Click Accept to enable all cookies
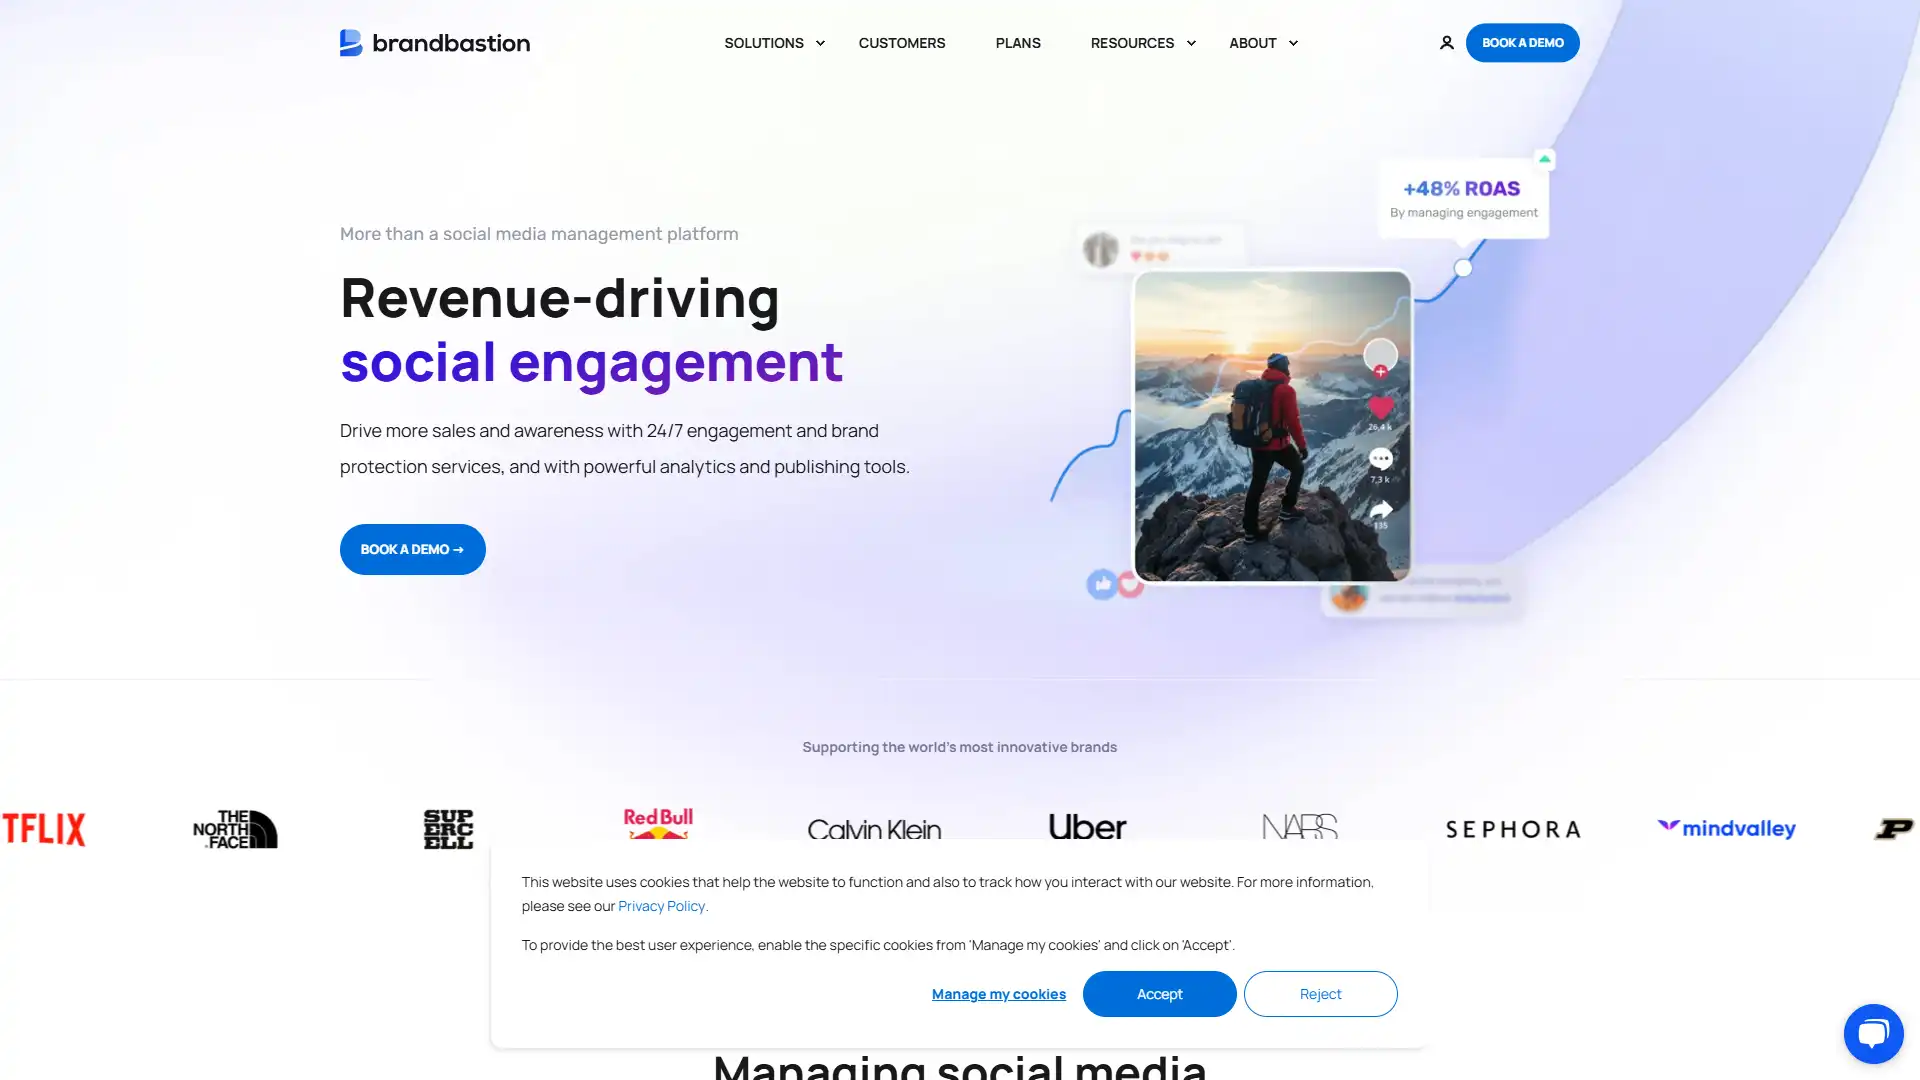 [1158, 993]
